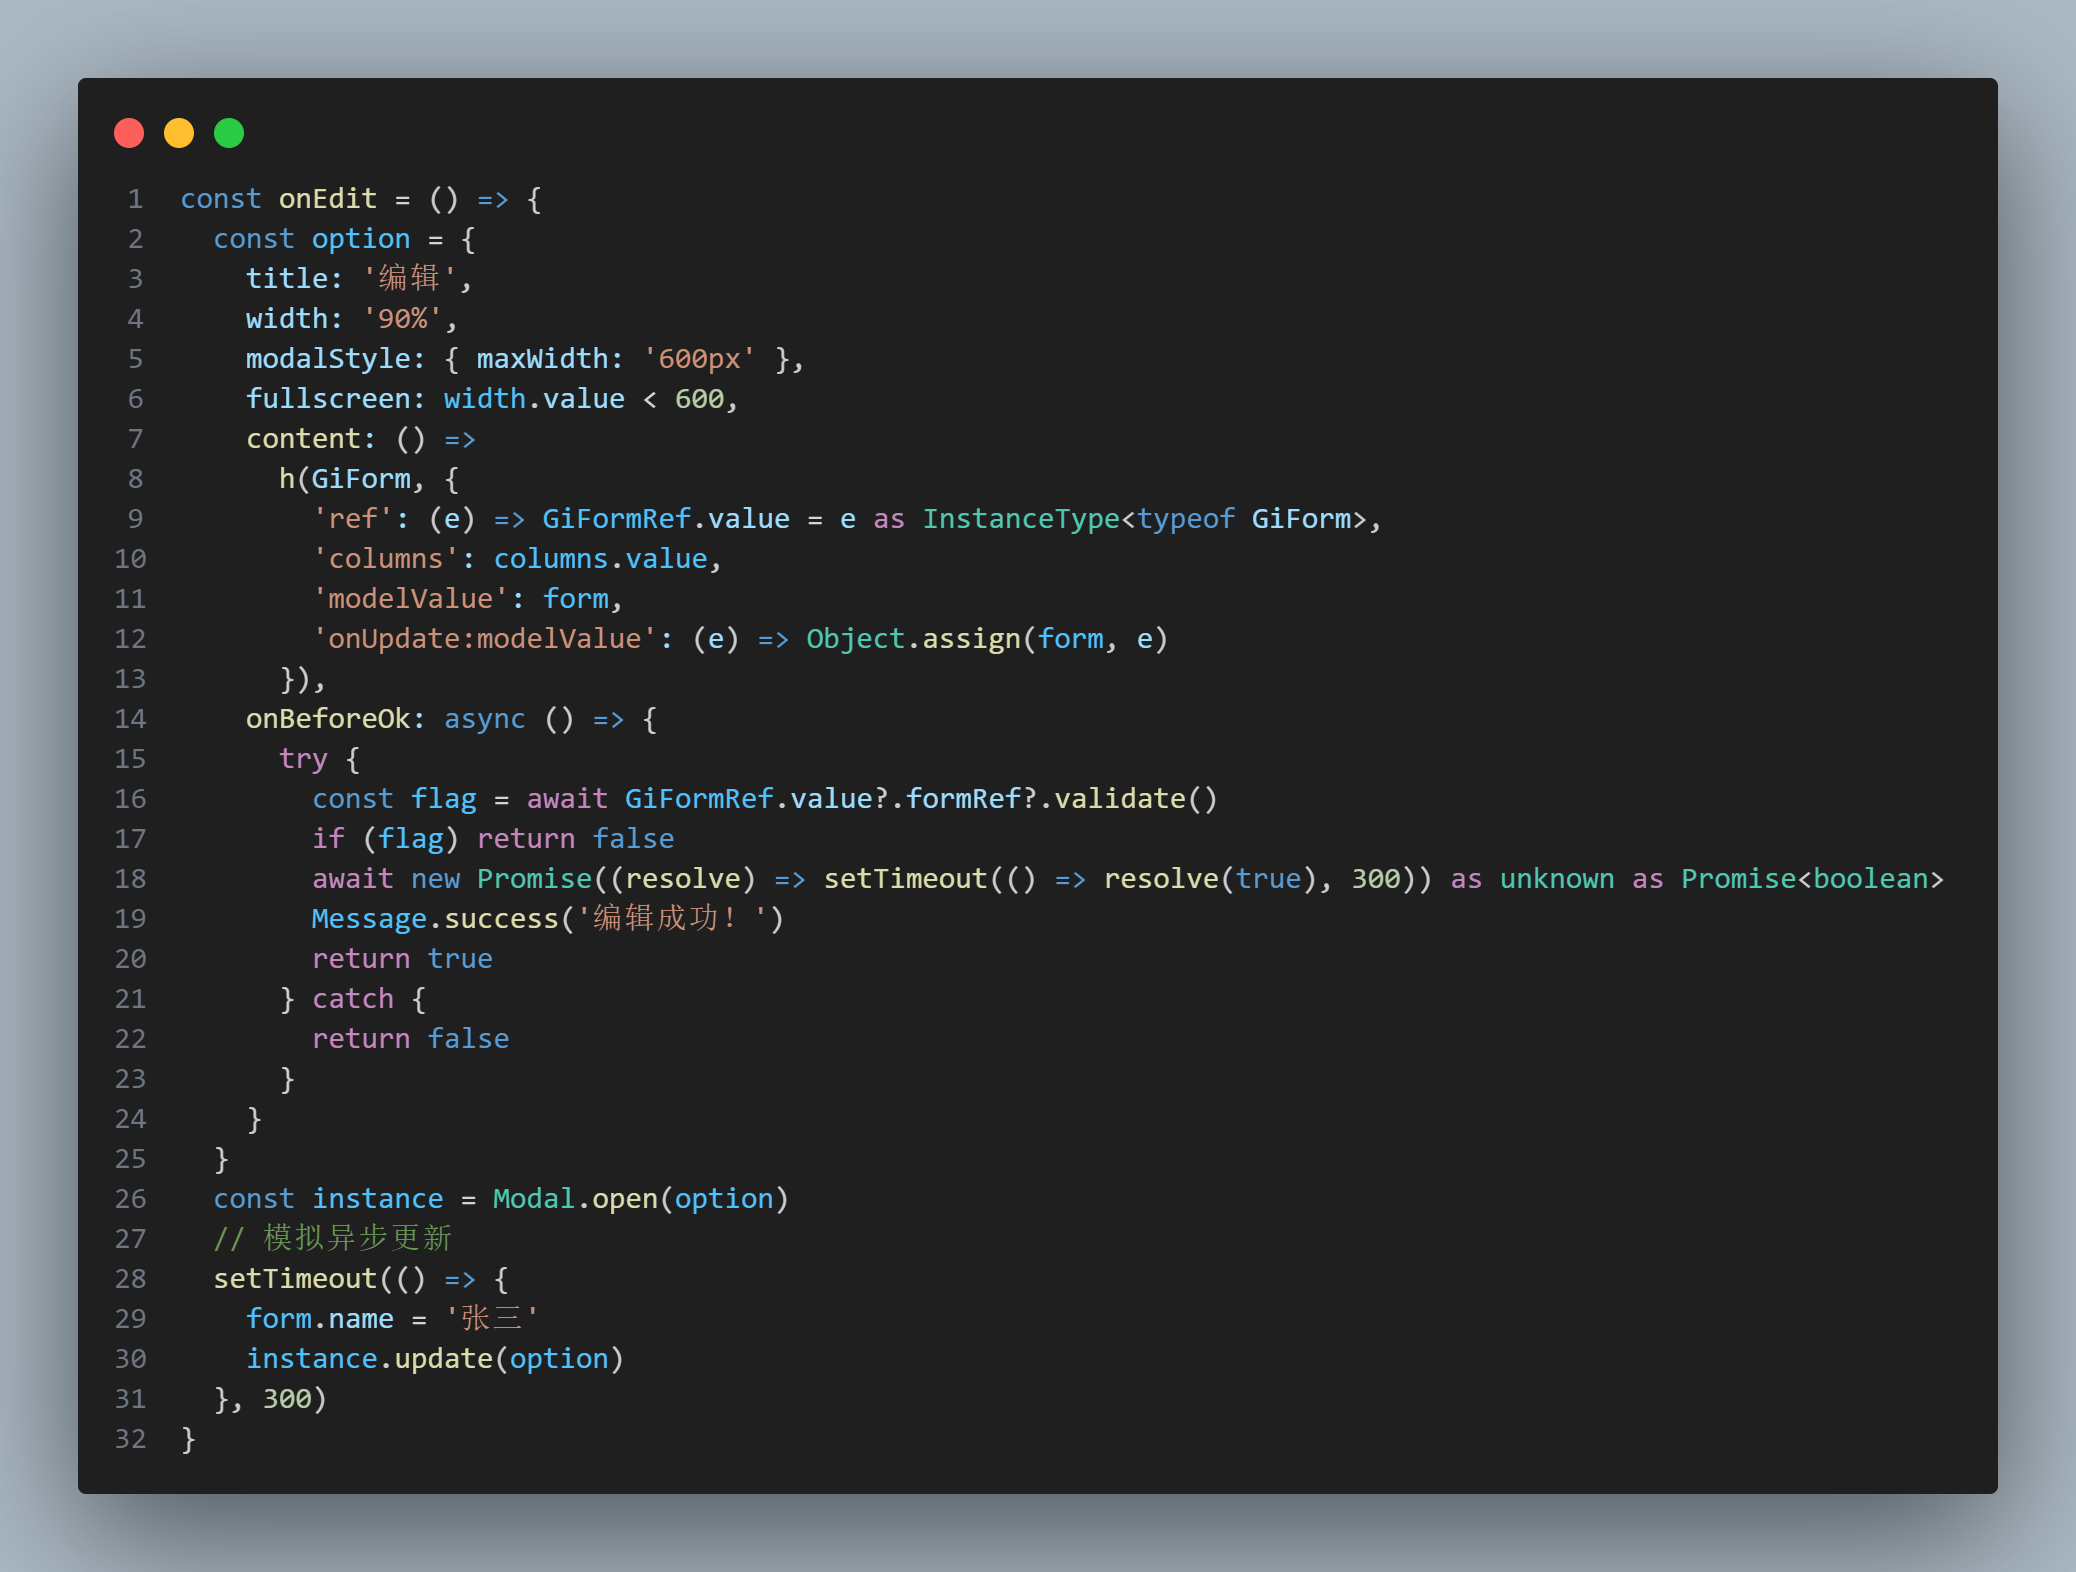The width and height of the screenshot is (2076, 1572).
Task: Click line number 32
Action: [130, 1439]
